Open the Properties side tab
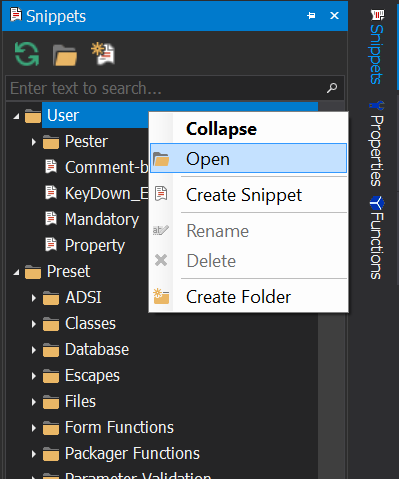 click(377, 144)
